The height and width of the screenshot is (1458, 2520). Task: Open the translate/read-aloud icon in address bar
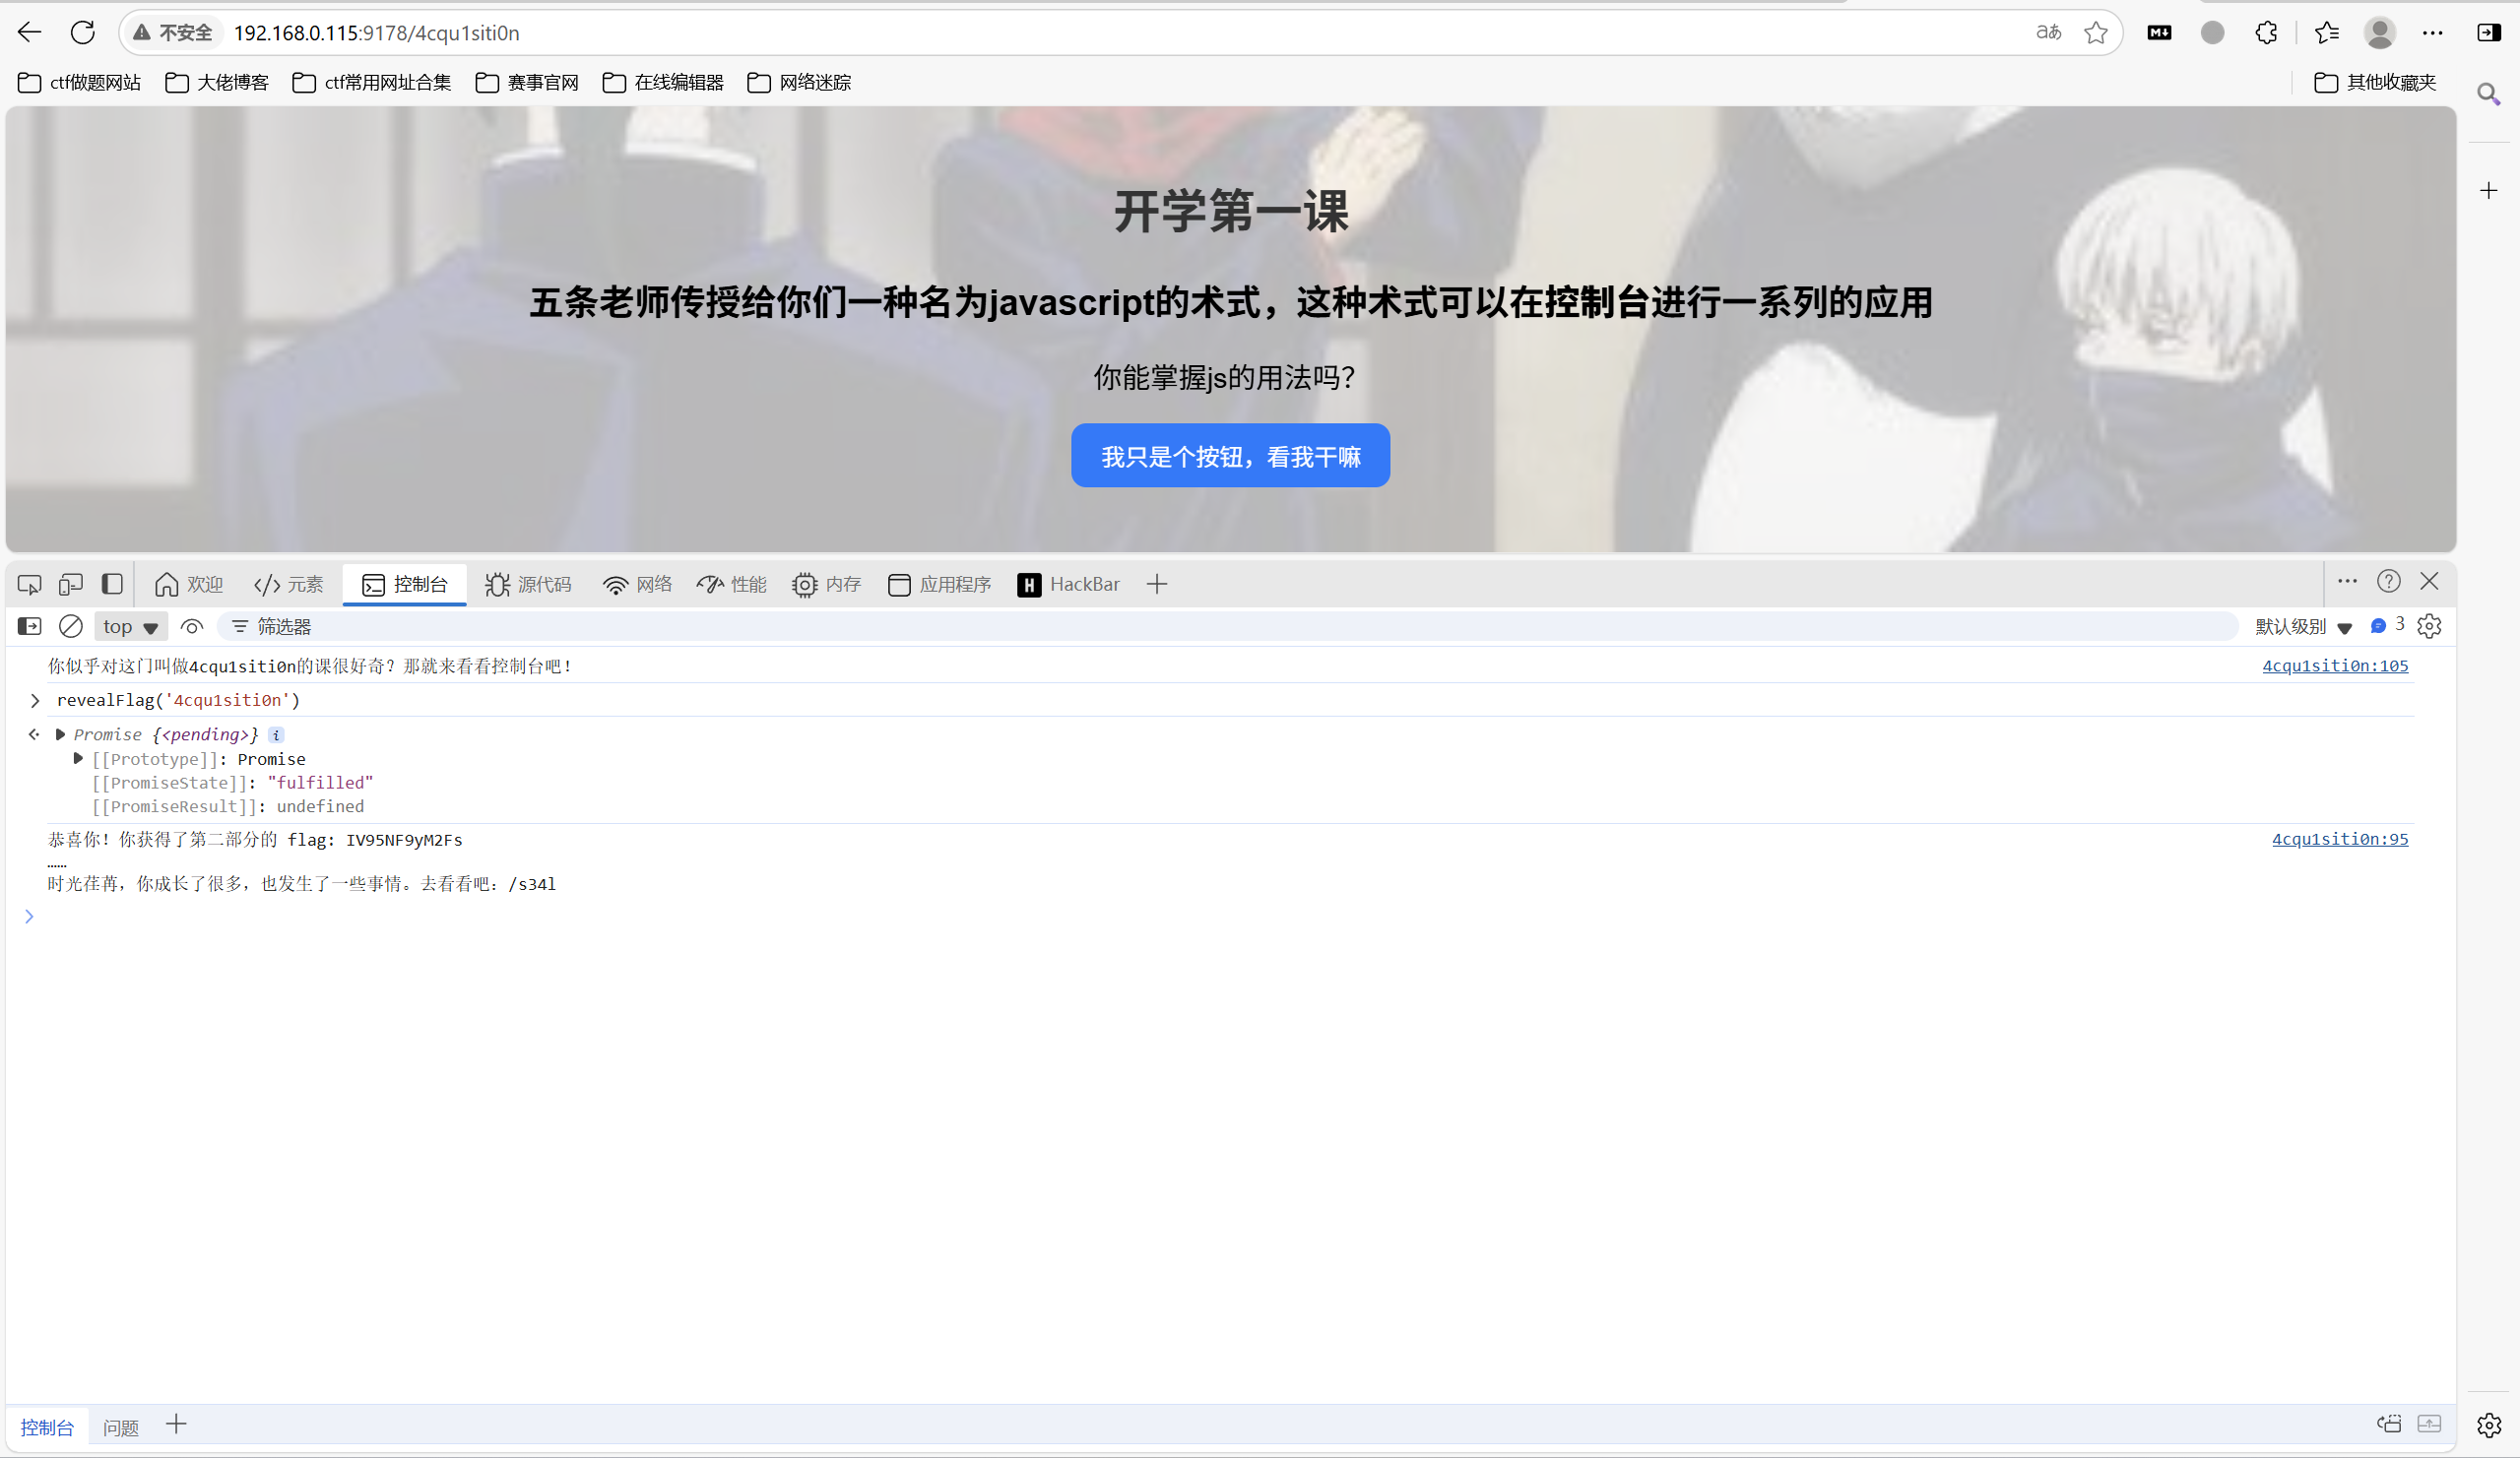[2048, 32]
